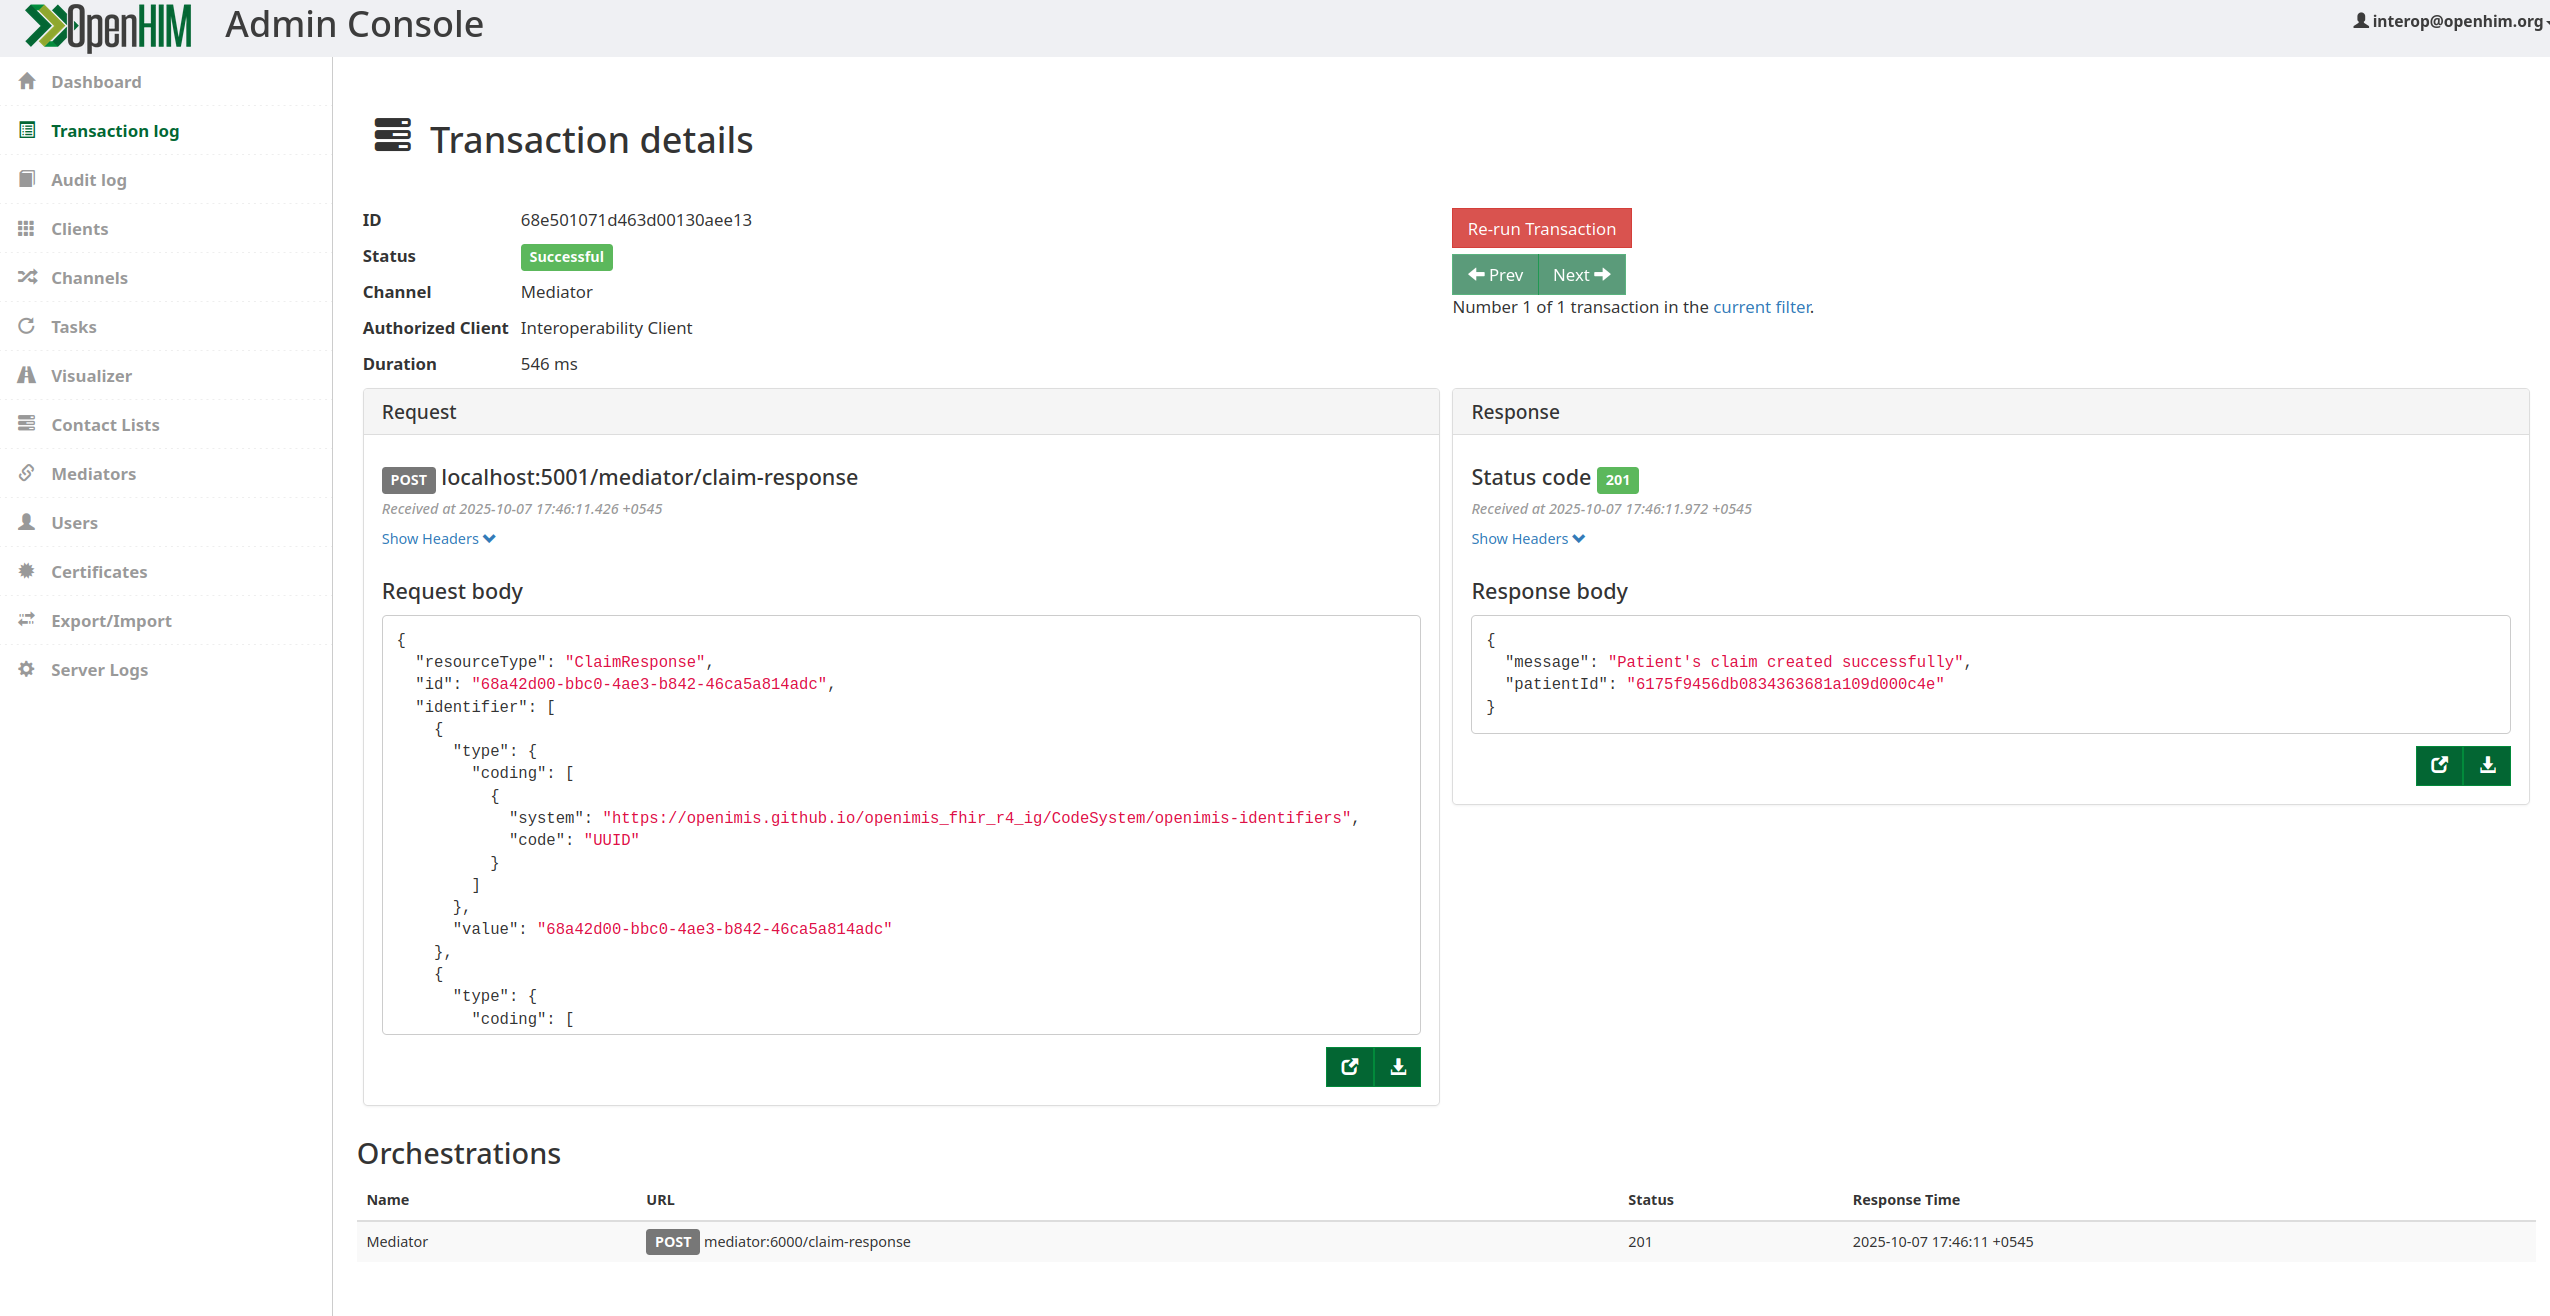Screen dimensions: 2550x1316
Task: Click the Re-run Transaction button
Action: [1540, 229]
